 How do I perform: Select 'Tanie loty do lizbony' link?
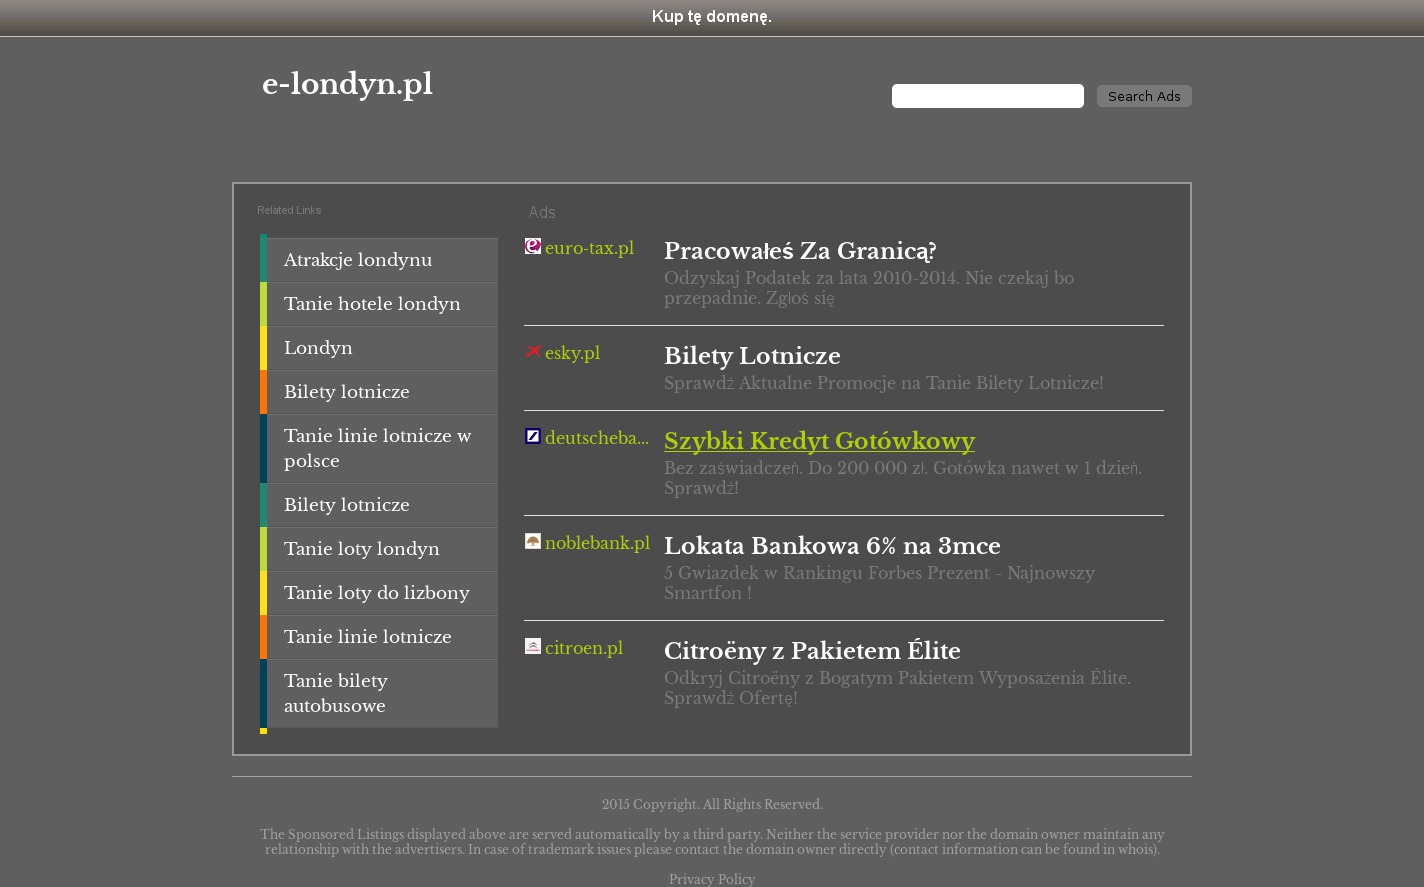click(x=377, y=593)
